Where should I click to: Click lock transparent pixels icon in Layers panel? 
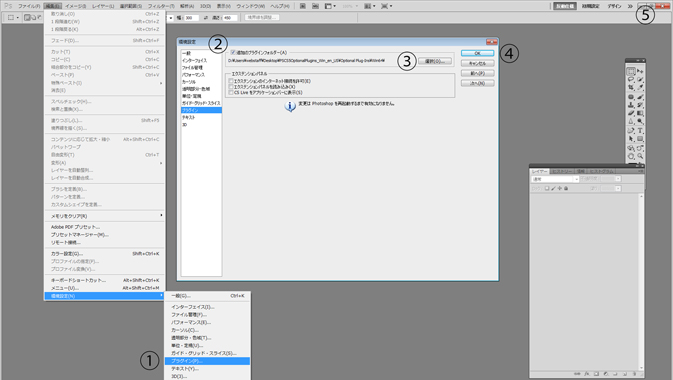click(547, 188)
